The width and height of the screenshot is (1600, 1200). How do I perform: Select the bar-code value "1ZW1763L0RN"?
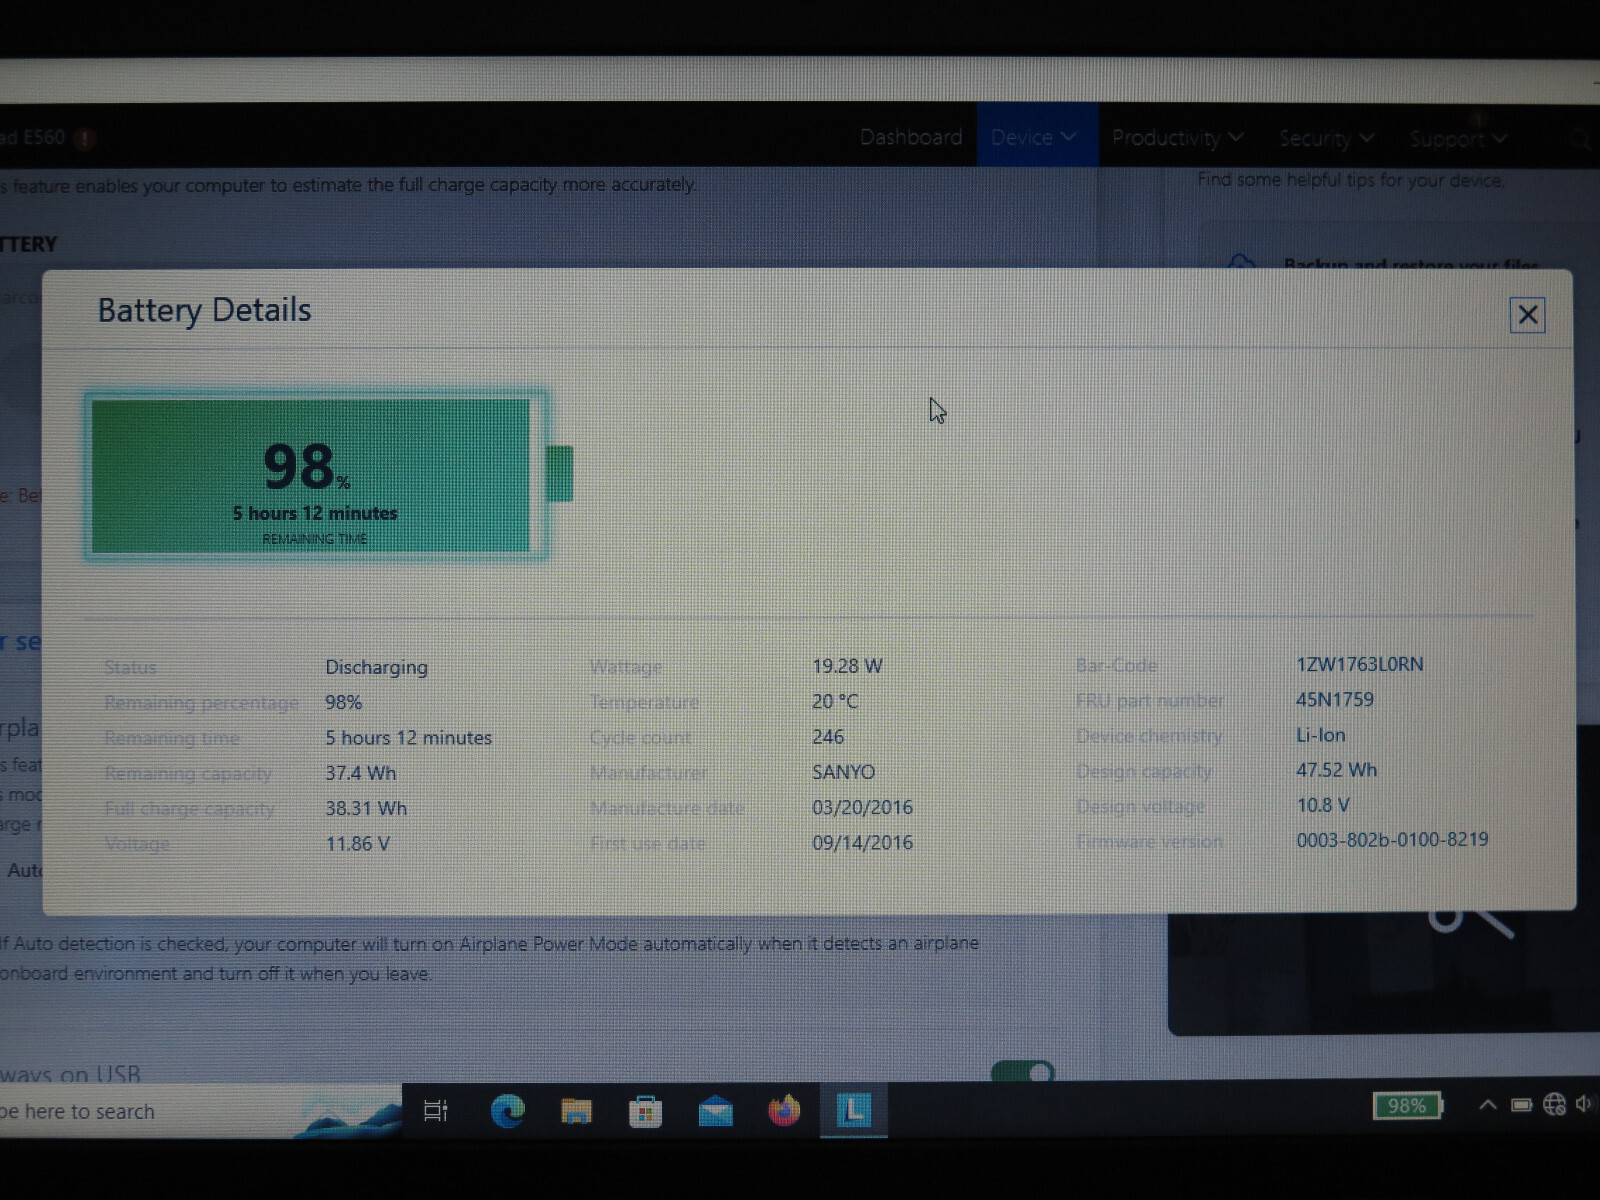[1360, 664]
